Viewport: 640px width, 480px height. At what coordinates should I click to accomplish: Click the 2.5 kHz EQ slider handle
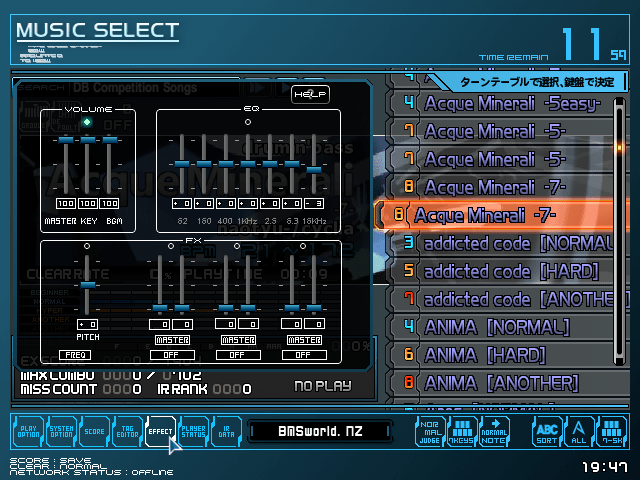point(270,164)
